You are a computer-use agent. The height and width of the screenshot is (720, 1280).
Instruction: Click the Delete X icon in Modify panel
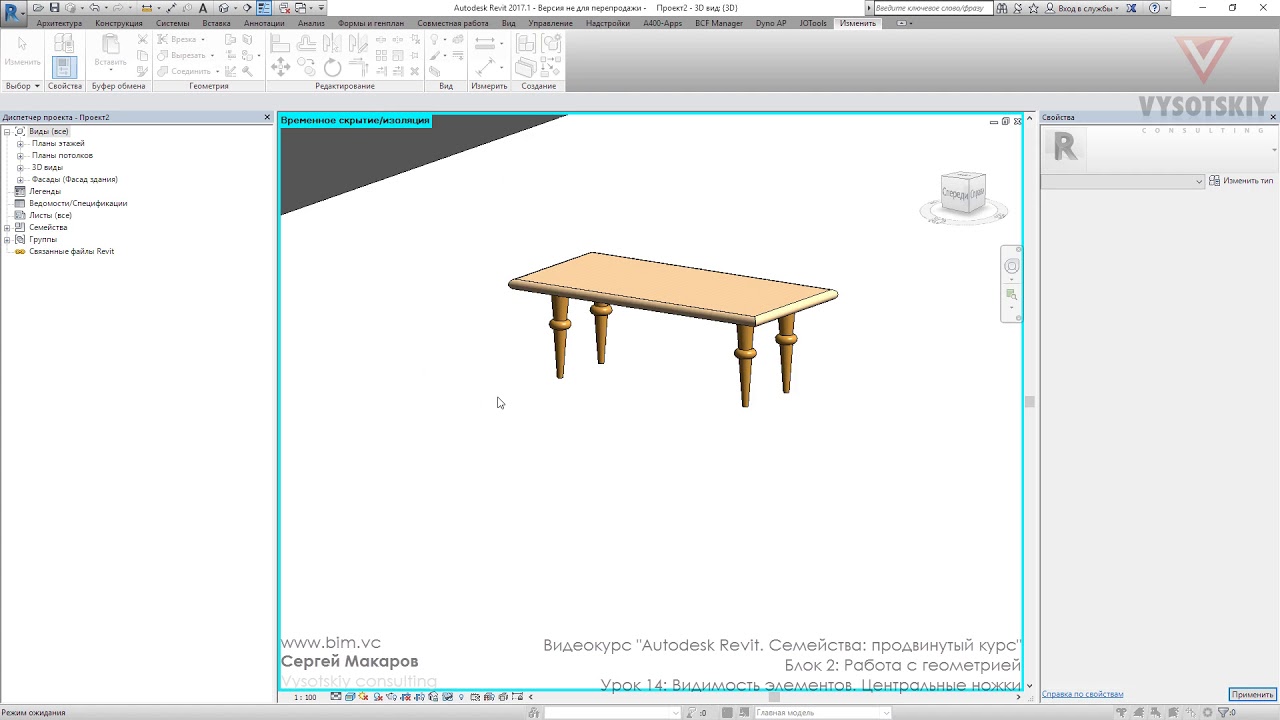coord(414,71)
